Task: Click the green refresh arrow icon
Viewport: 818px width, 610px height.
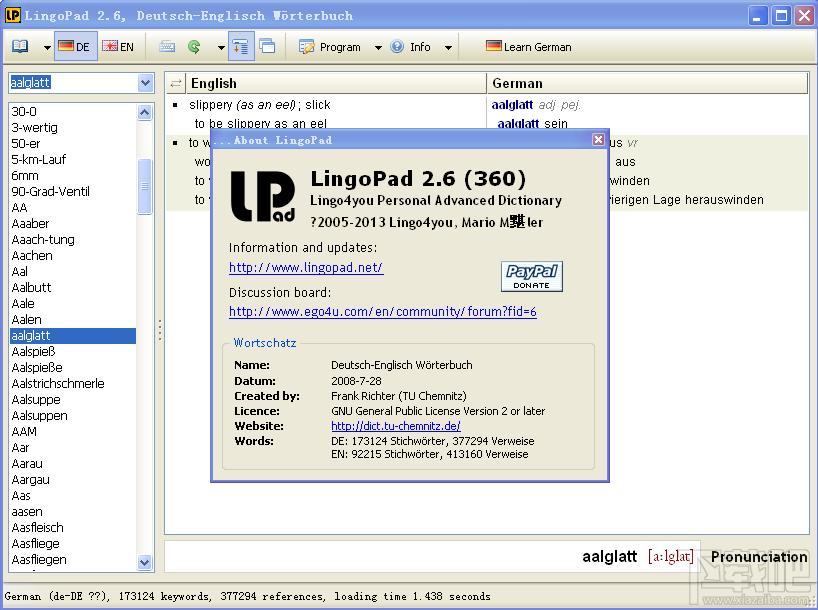Action: [x=195, y=47]
